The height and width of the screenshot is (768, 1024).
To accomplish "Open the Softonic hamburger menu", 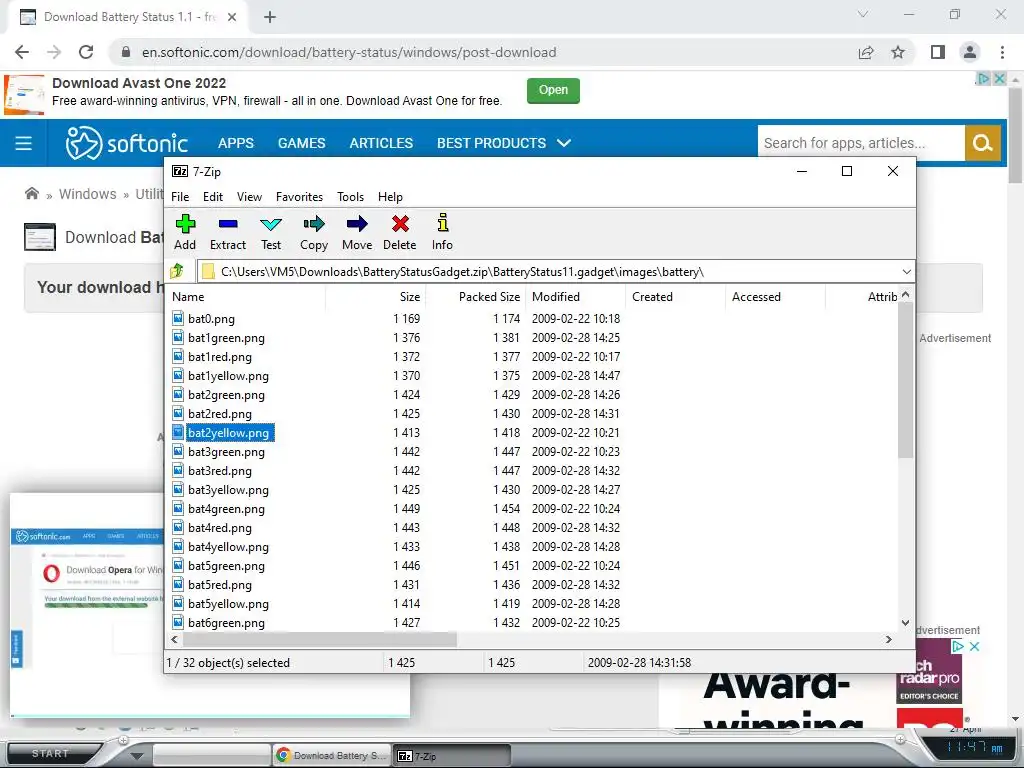I will [24, 143].
